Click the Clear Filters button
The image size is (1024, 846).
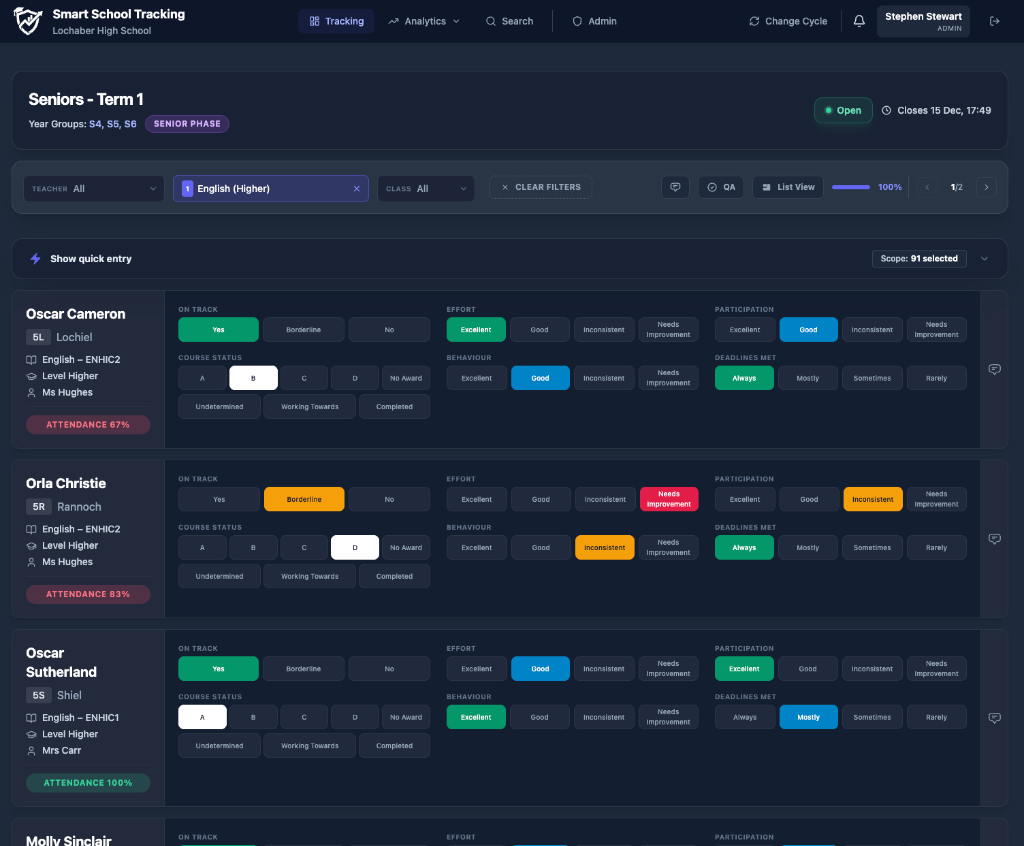(x=540, y=187)
